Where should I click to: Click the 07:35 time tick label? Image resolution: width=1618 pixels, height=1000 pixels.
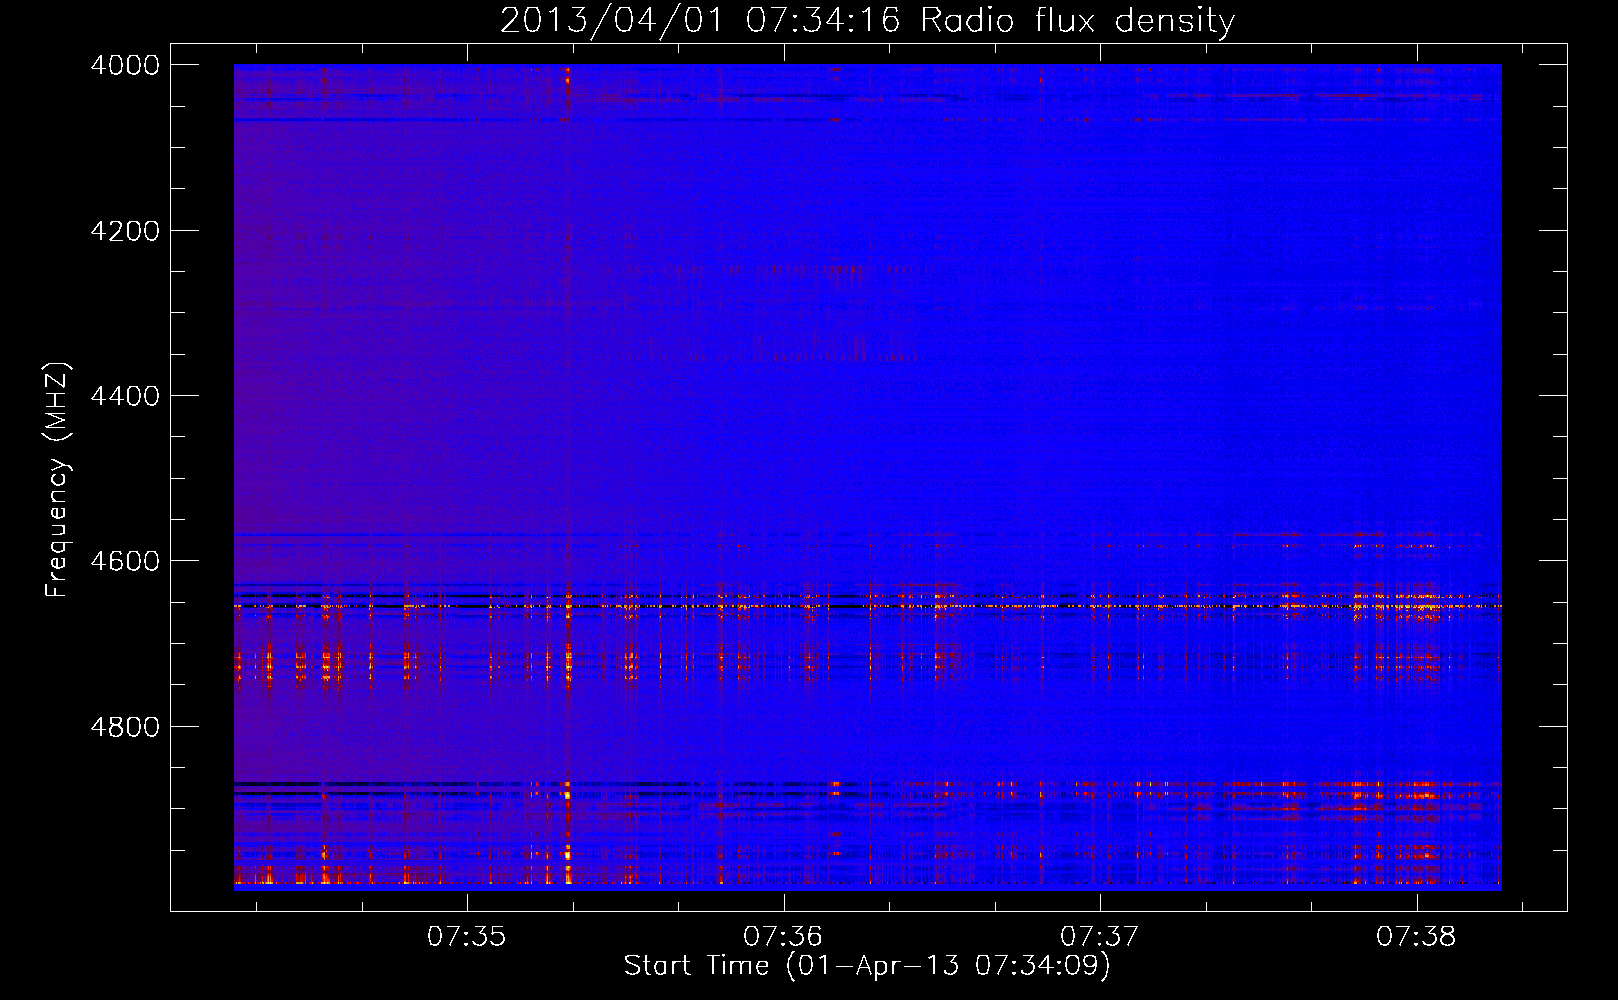tap(467, 937)
